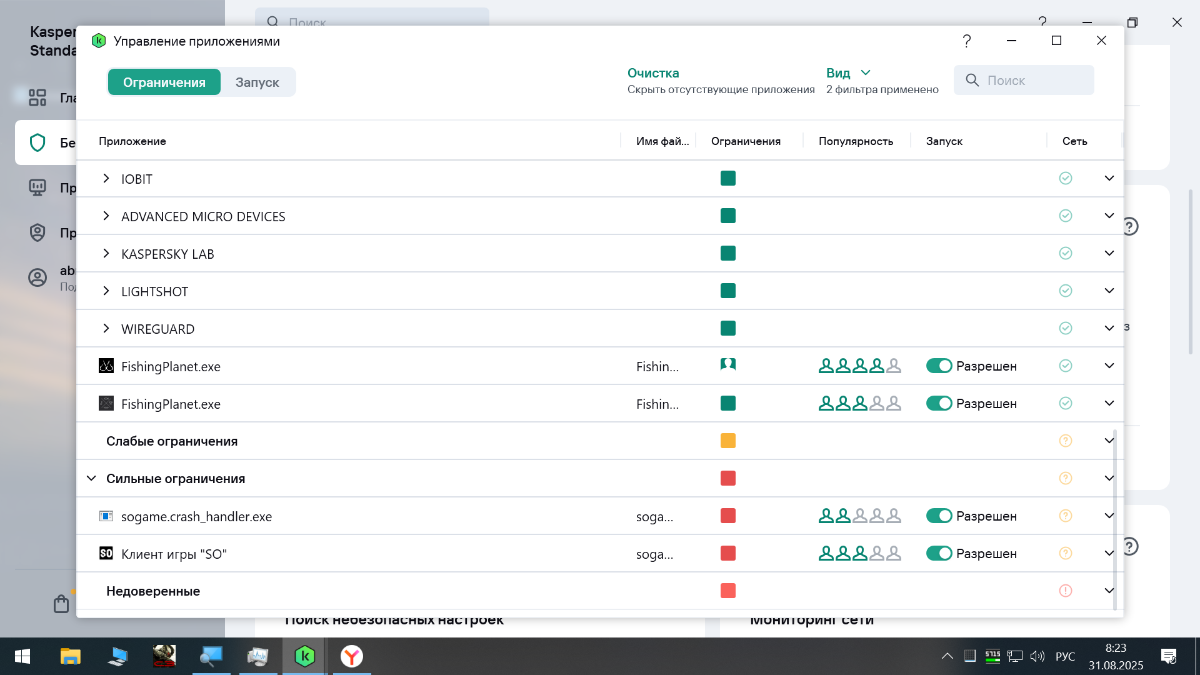The width and height of the screenshot is (1200, 675).
Task: Click the Недоверенные group label
Action: point(153,591)
